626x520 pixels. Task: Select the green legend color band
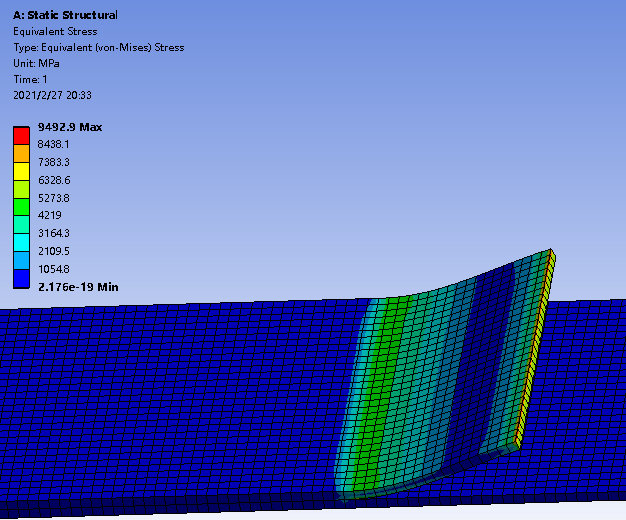pos(22,207)
